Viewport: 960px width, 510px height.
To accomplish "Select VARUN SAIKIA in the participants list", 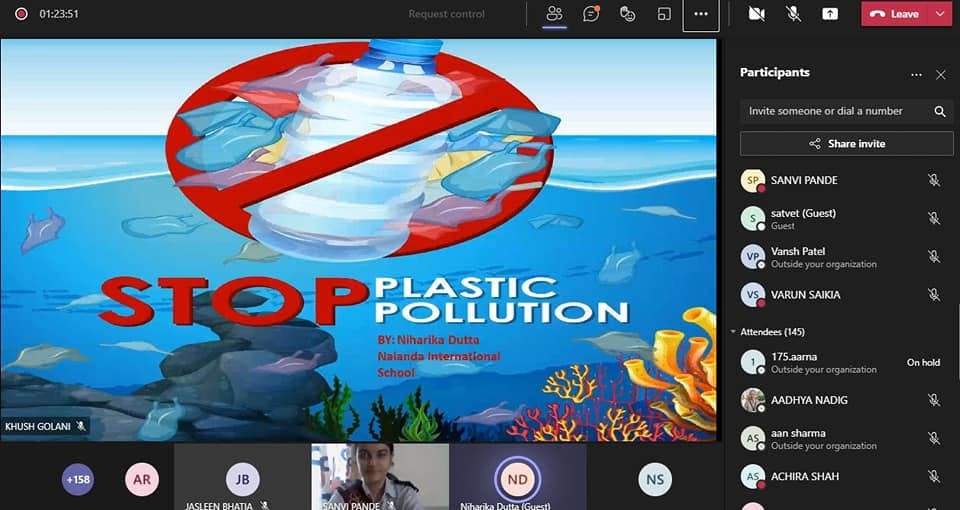I will point(846,294).
